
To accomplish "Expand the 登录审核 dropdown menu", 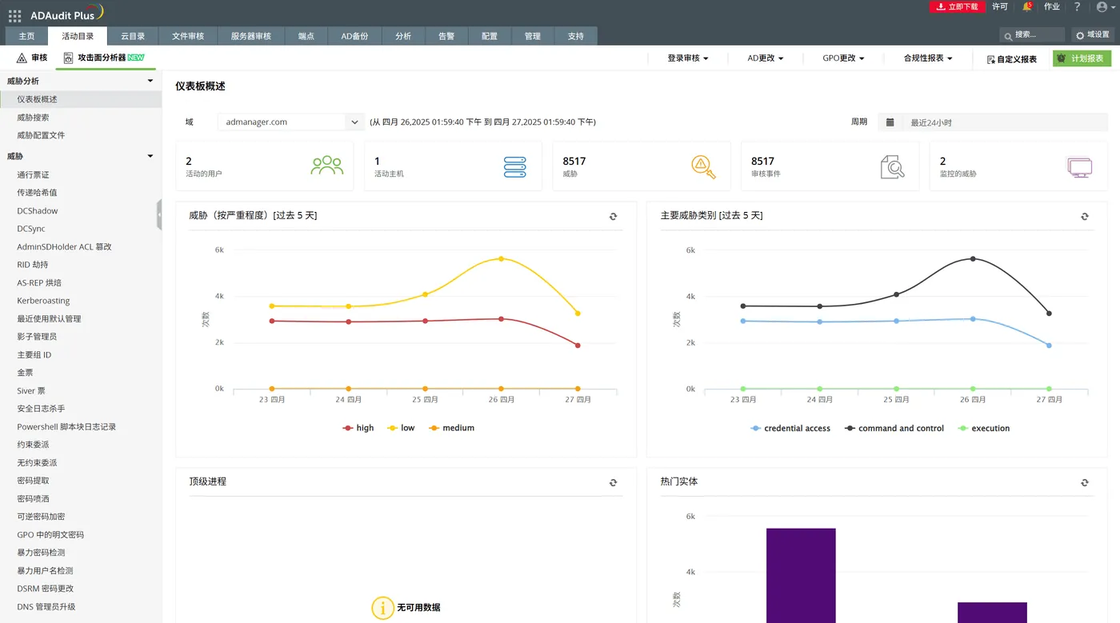I will [x=688, y=59].
